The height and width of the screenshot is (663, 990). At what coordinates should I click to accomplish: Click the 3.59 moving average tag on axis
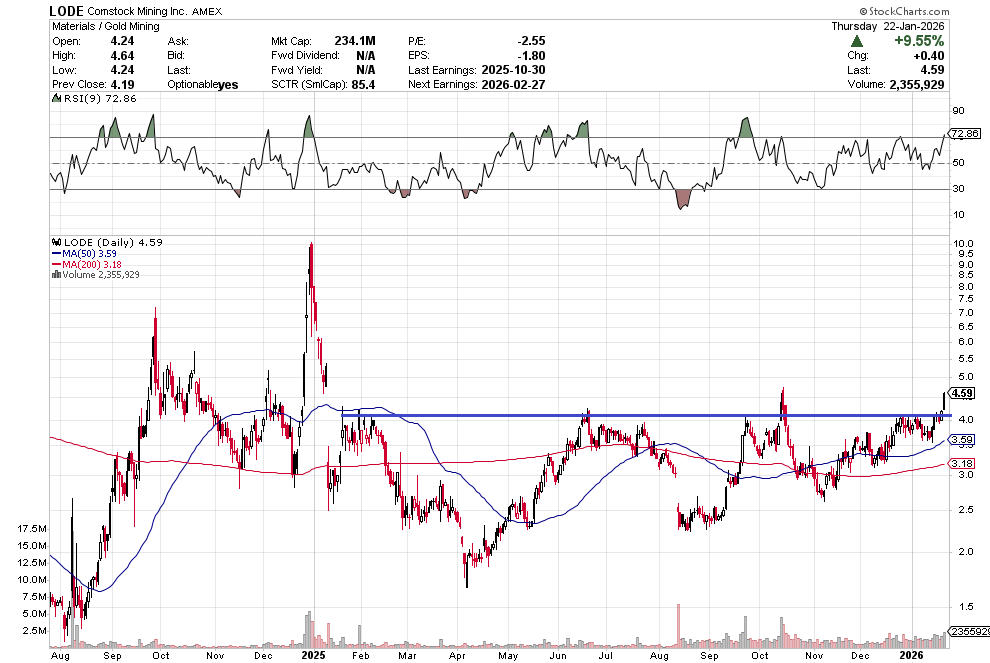point(962,439)
